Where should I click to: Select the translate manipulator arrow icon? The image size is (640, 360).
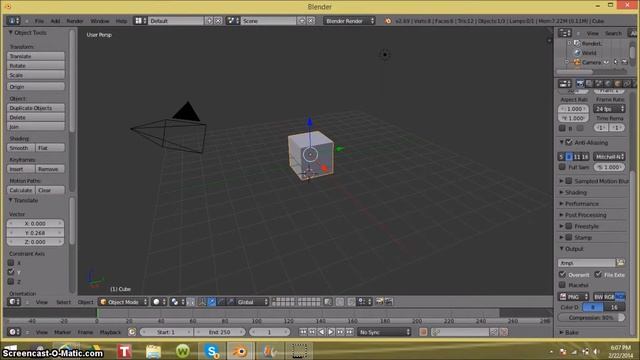coord(211,302)
